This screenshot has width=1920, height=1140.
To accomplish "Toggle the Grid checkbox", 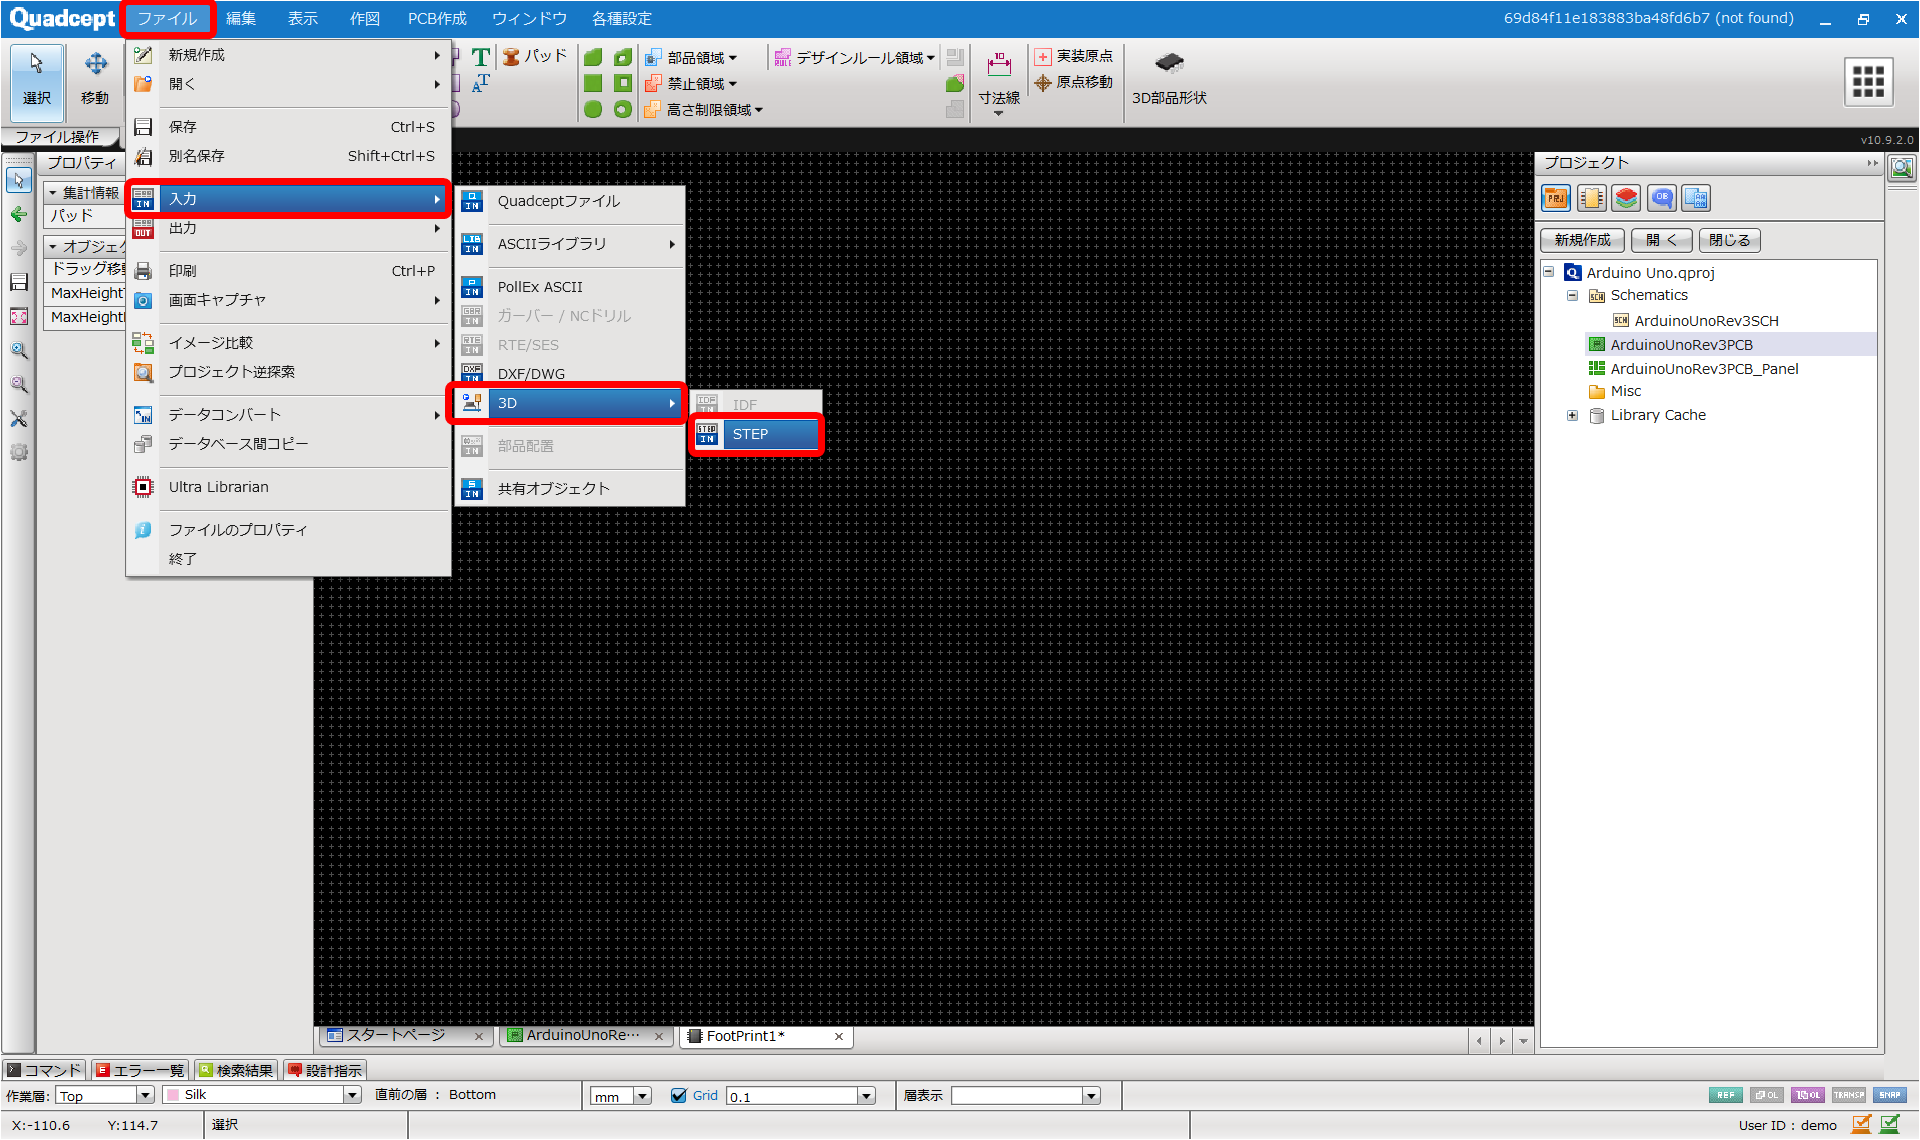I will pyautogui.click(x=679, y=1096).
